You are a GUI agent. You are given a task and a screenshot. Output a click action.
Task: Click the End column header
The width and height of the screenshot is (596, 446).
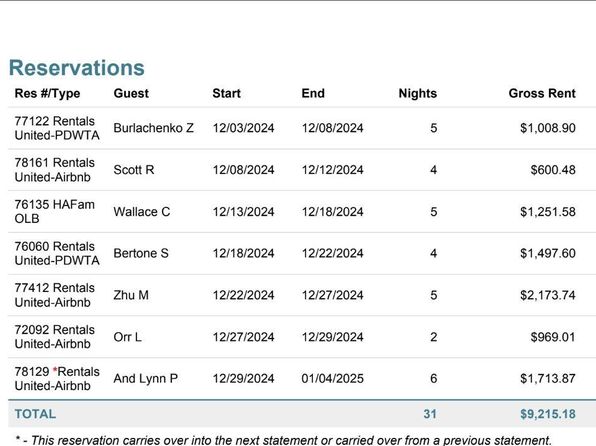point(313,94)
